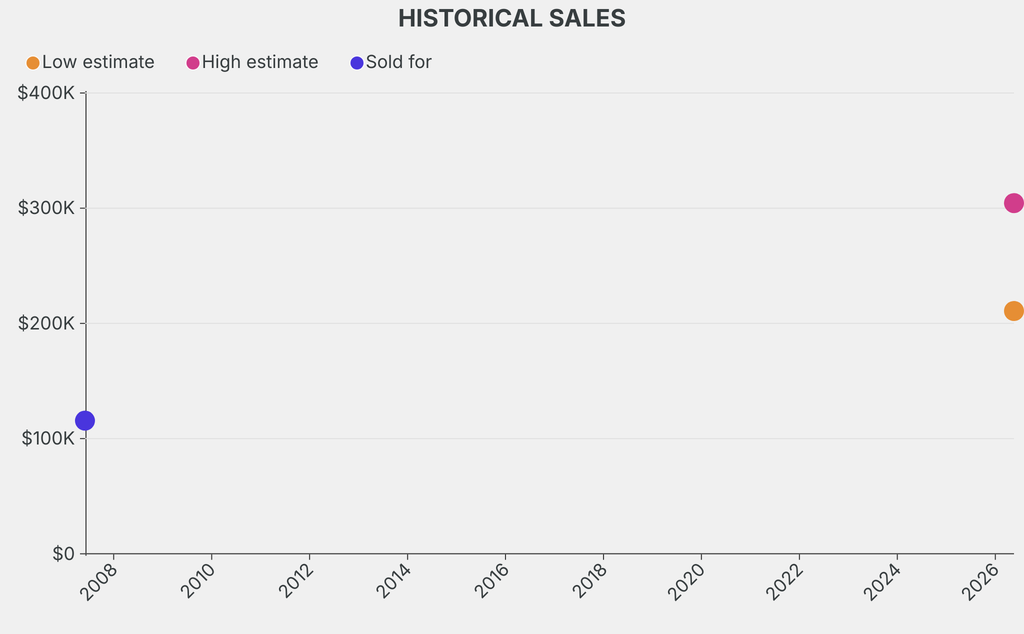Select the blue sold-for data point
Screen dimensions: 1024x634
click(x=85, y=421)
